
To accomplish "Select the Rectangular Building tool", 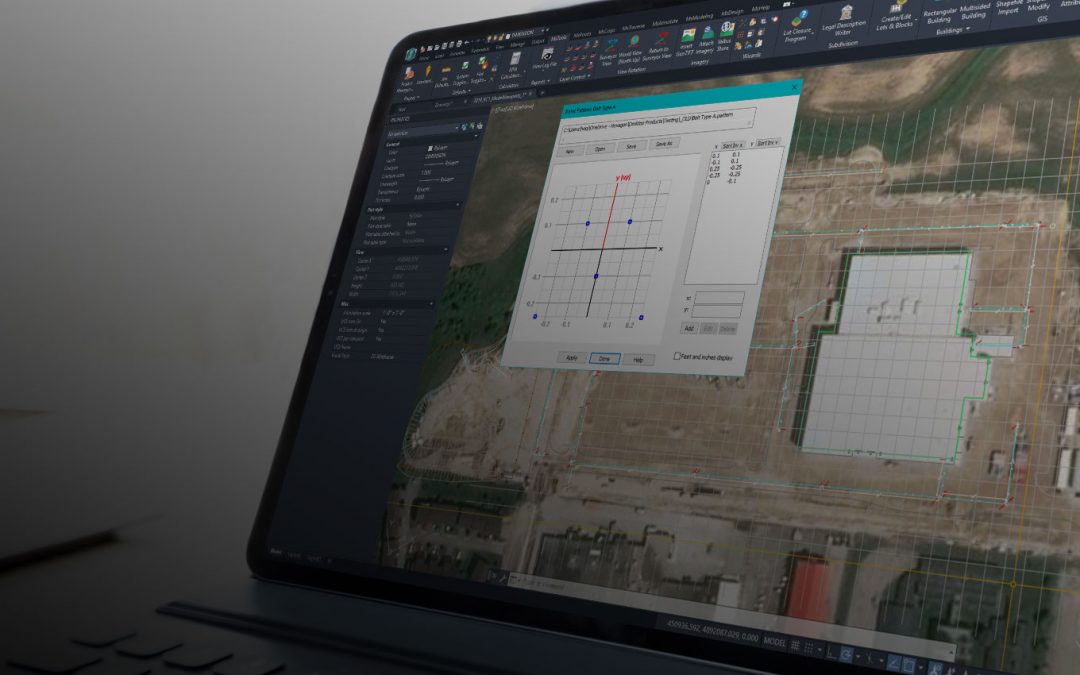I will pos(939,15).
